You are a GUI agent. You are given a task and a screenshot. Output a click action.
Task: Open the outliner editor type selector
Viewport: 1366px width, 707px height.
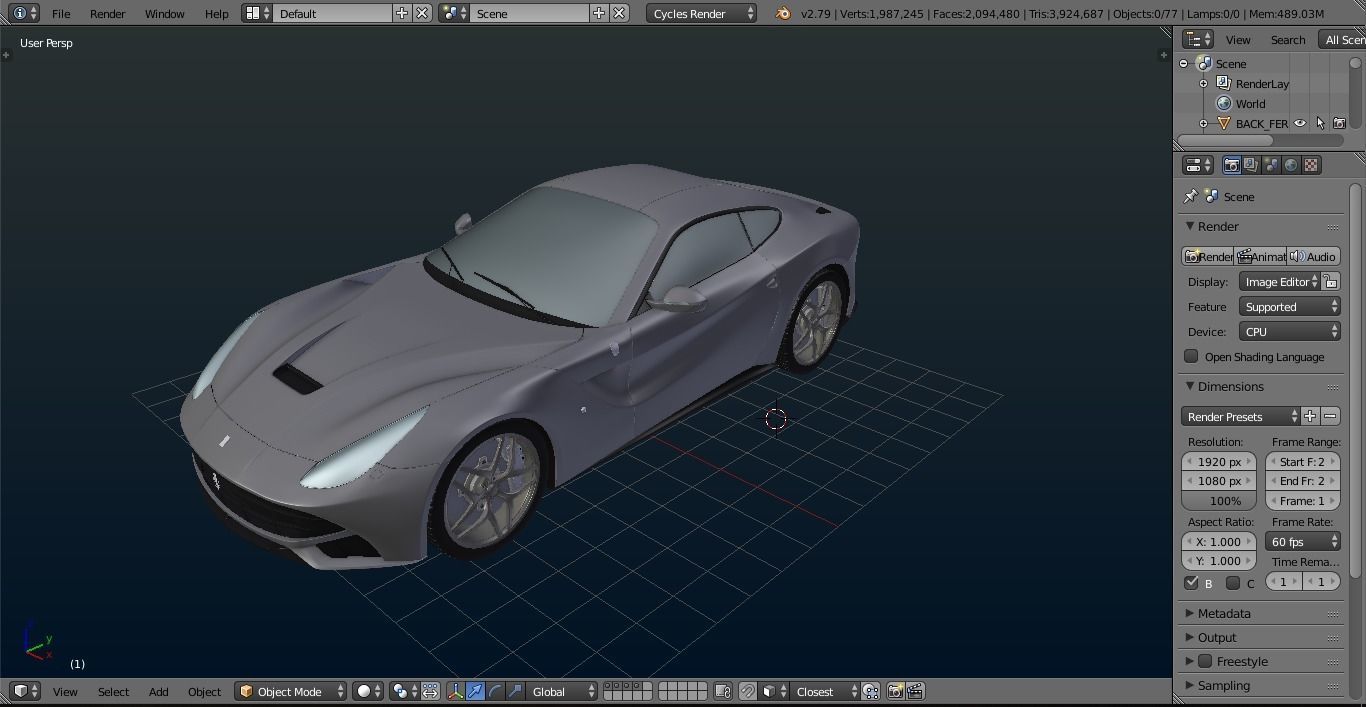[x=1197, y=39]
